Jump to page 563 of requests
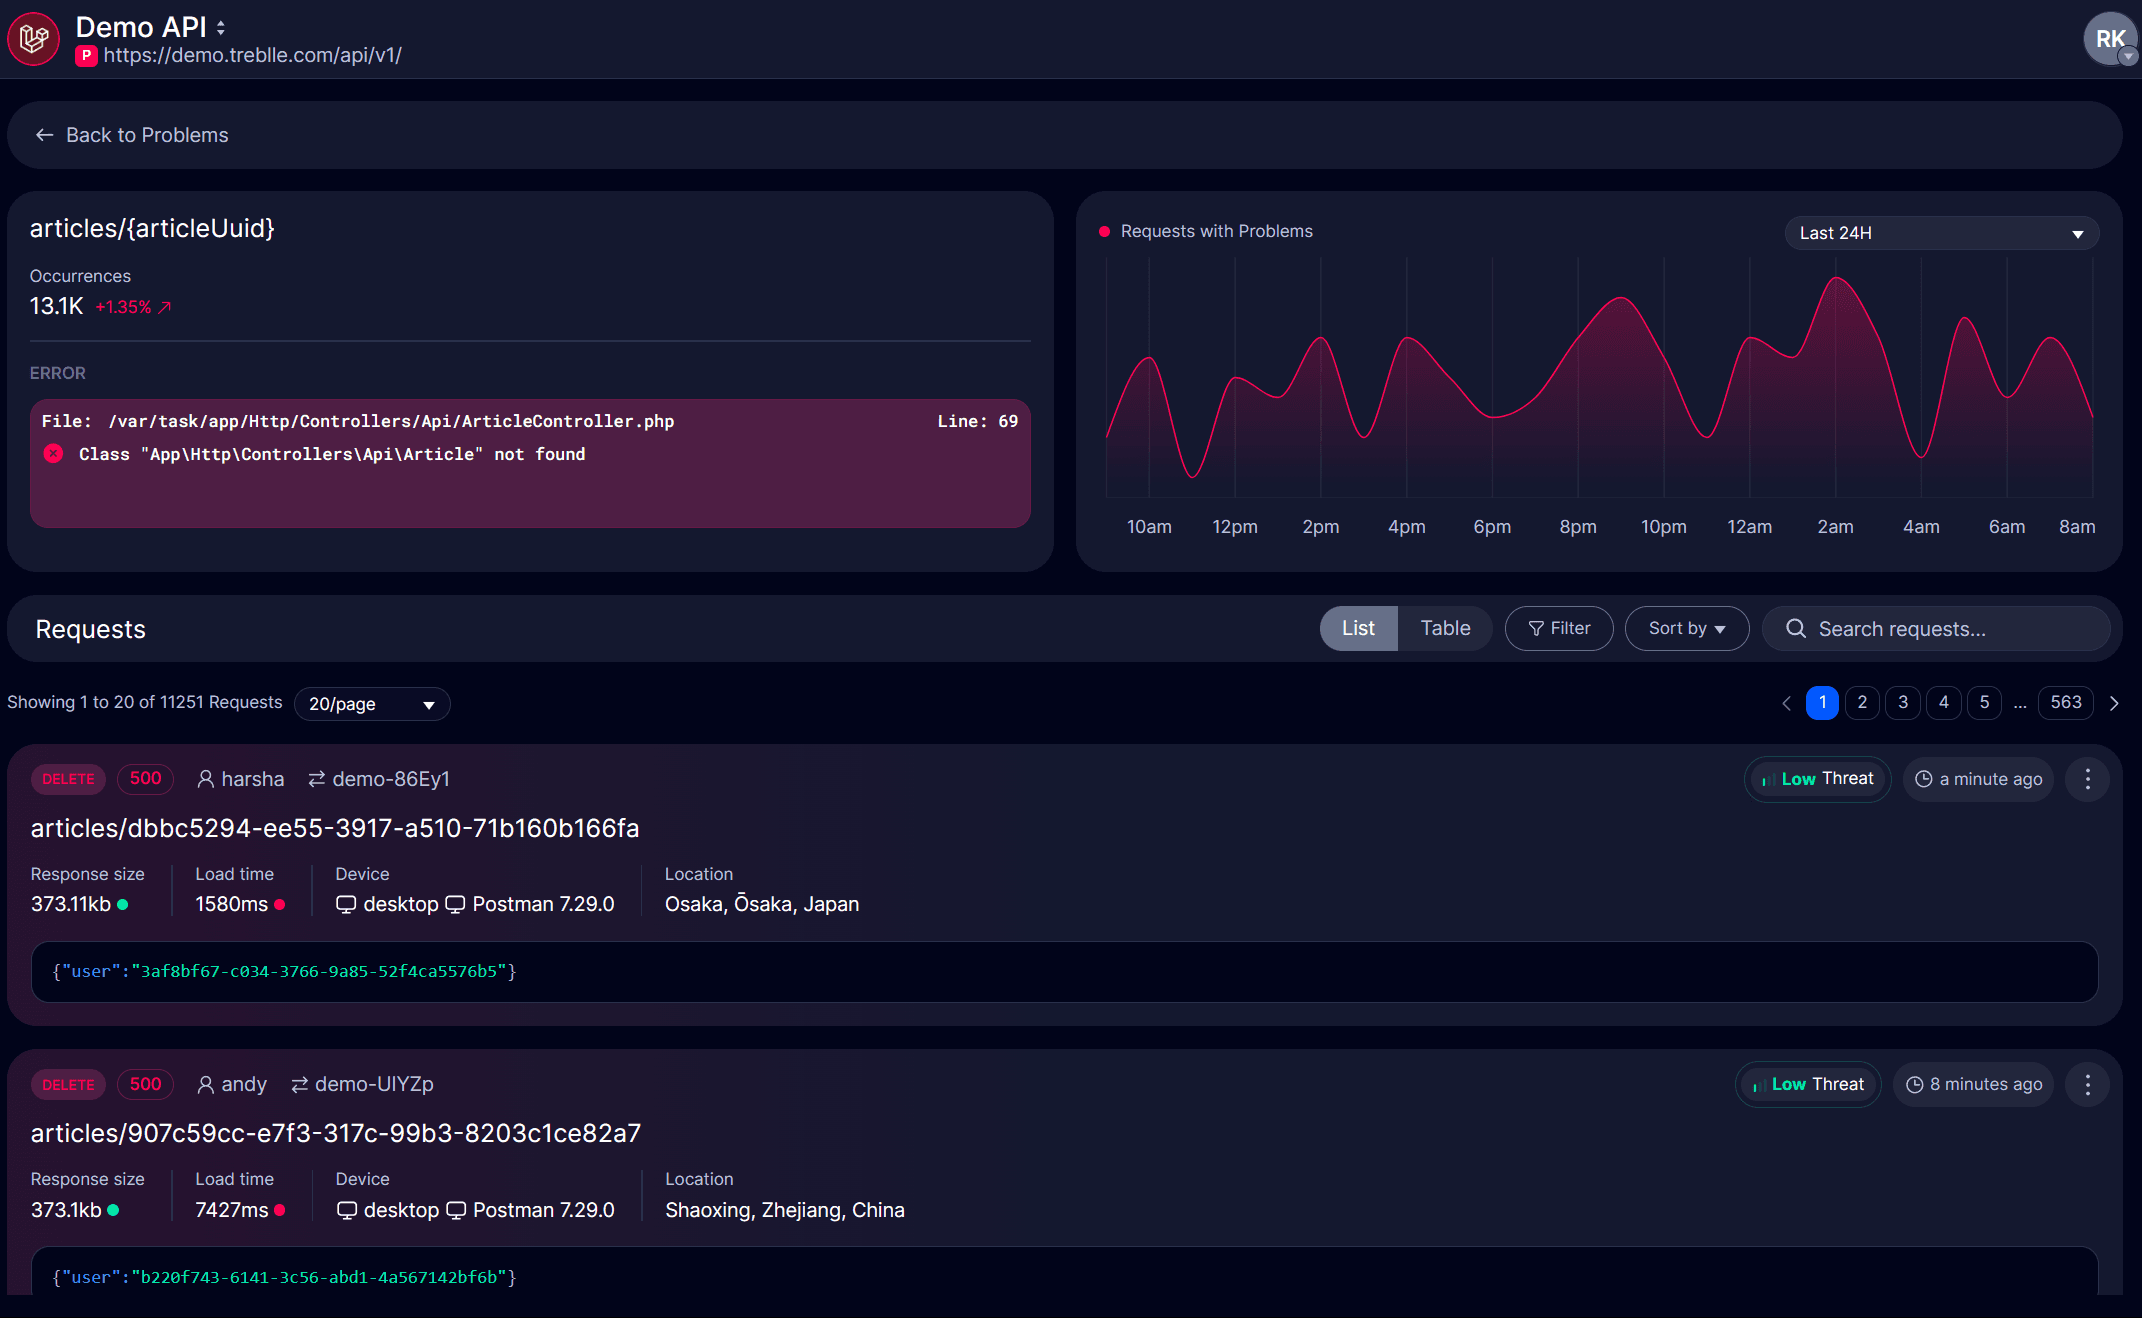 2065,702
